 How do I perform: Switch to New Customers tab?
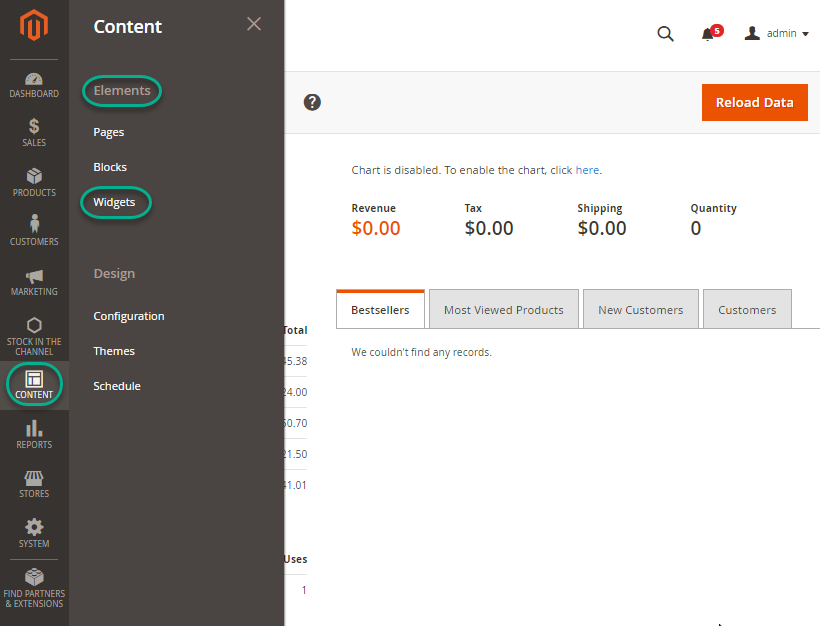[640, 310]
